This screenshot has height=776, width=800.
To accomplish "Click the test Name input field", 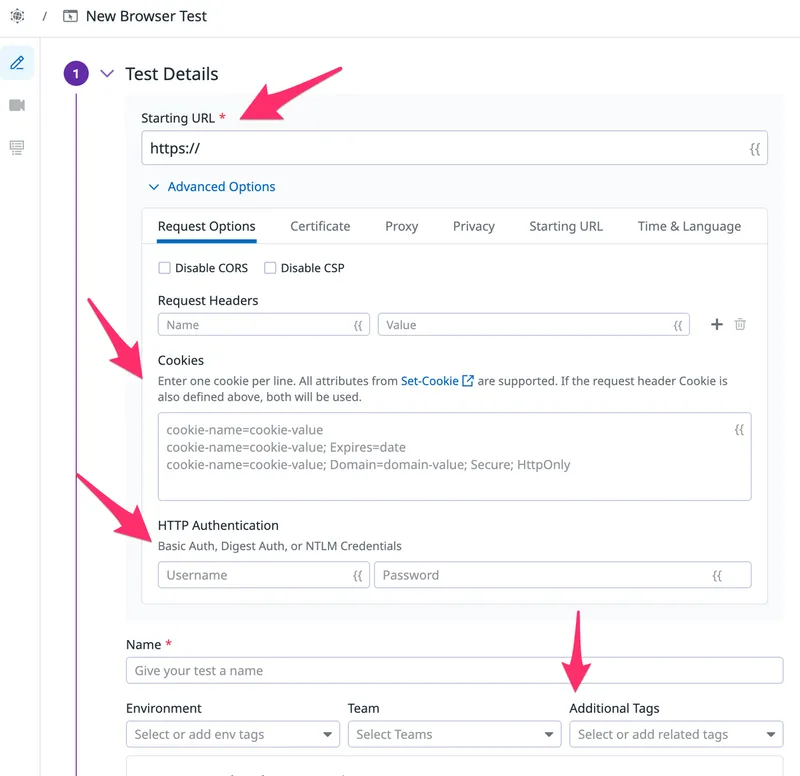I will click(x=454, y=671).
